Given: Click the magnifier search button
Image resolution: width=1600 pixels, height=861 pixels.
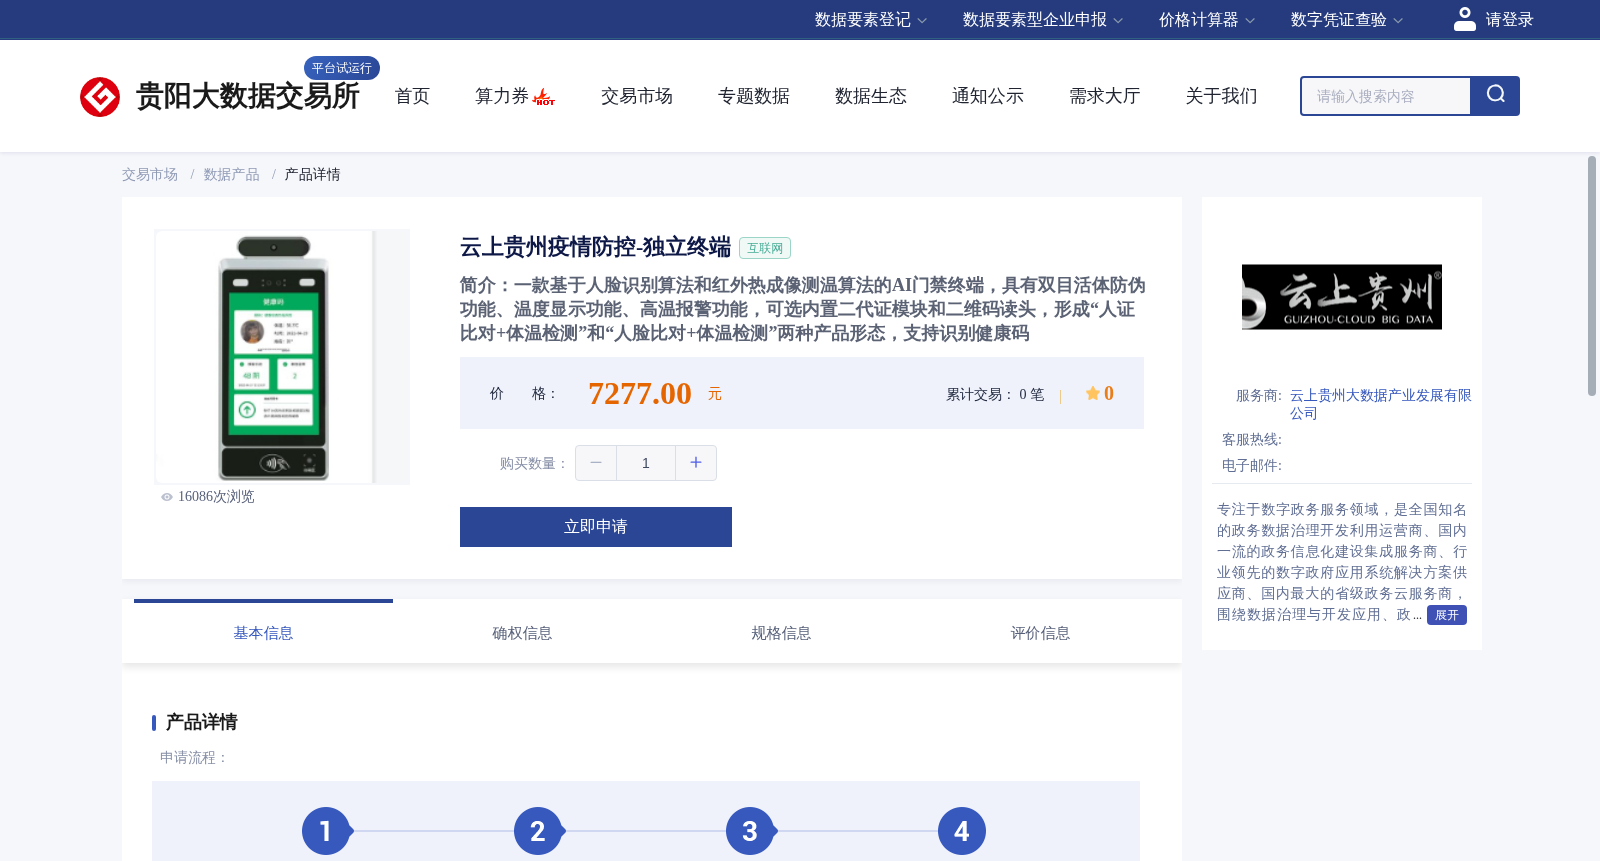Looking at the screenshot, I should click(x=1495, y=96).
